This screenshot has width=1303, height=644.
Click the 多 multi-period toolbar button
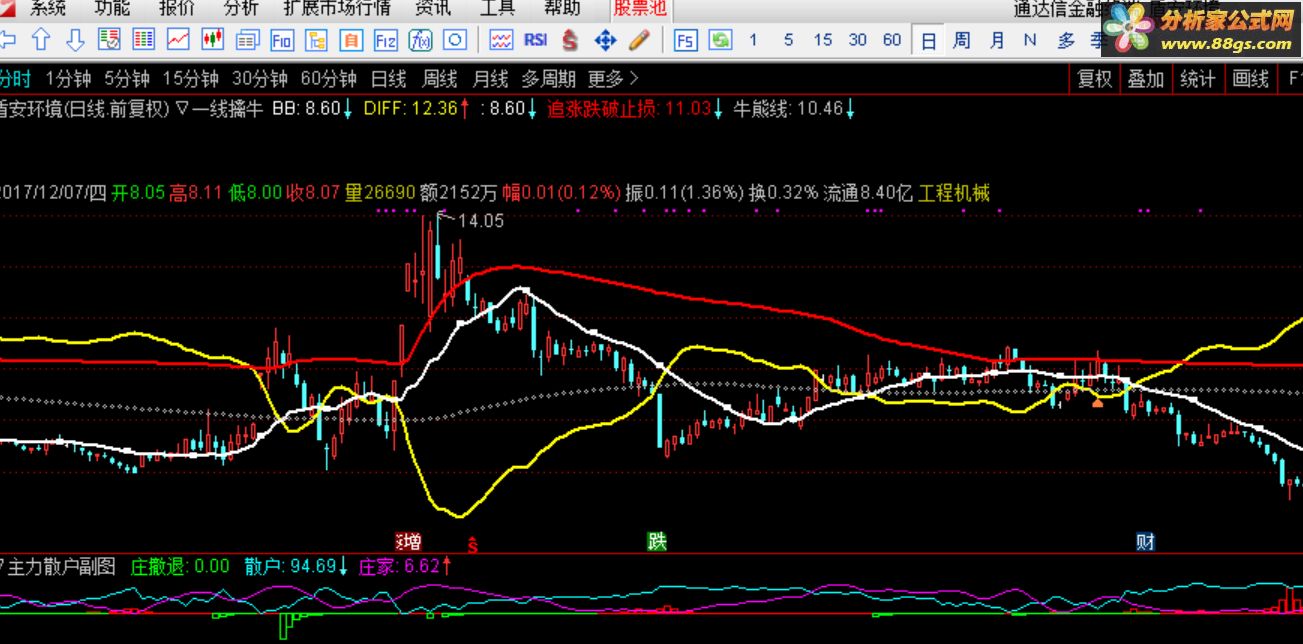point(1066,40)
